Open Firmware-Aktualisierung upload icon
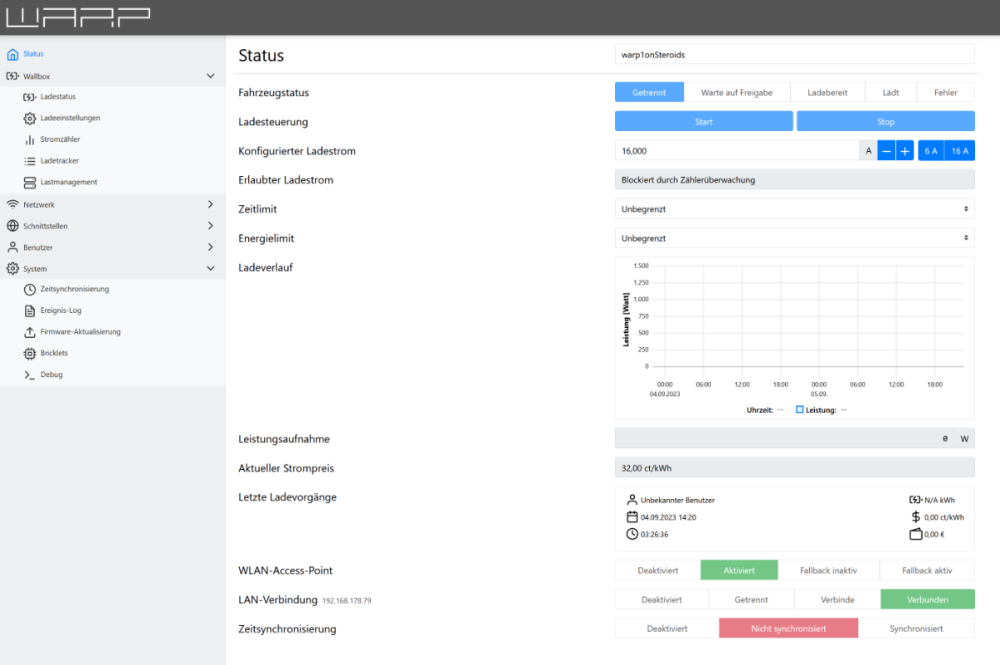The height and width of the screenshot is (665, 1000). (x=29, y=332)
